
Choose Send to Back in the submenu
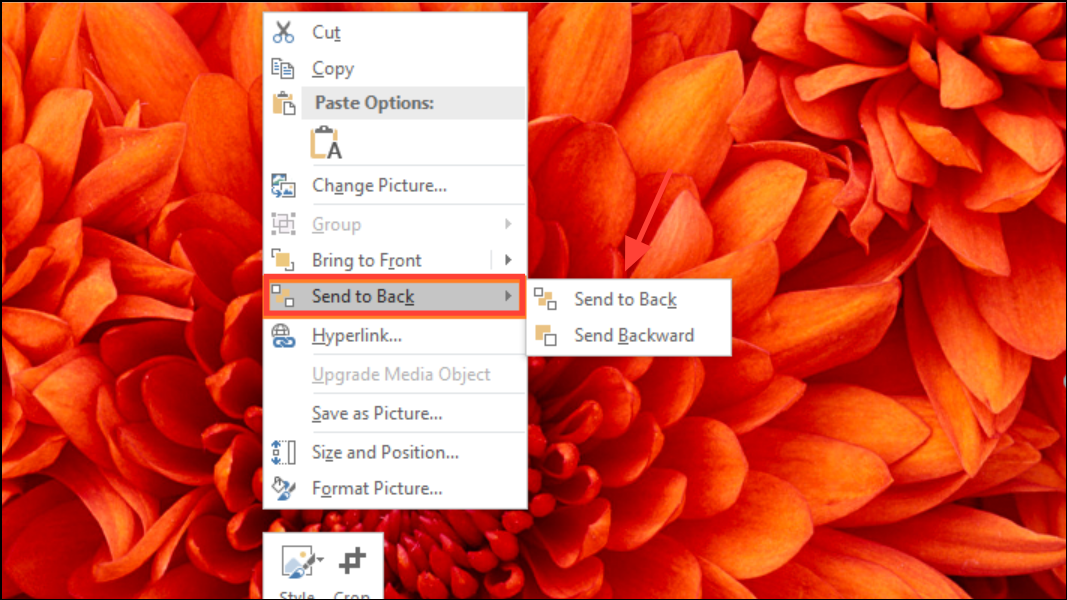pyautogui.click(x=625, y=299)
